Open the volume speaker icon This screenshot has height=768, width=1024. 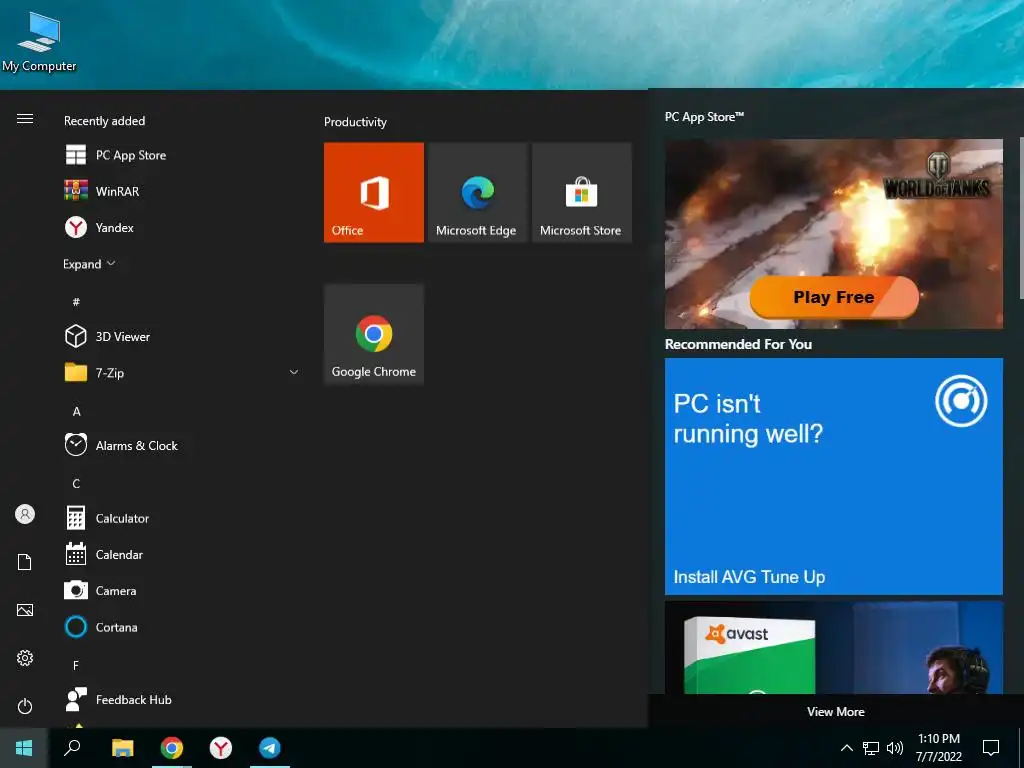point(895,748)
